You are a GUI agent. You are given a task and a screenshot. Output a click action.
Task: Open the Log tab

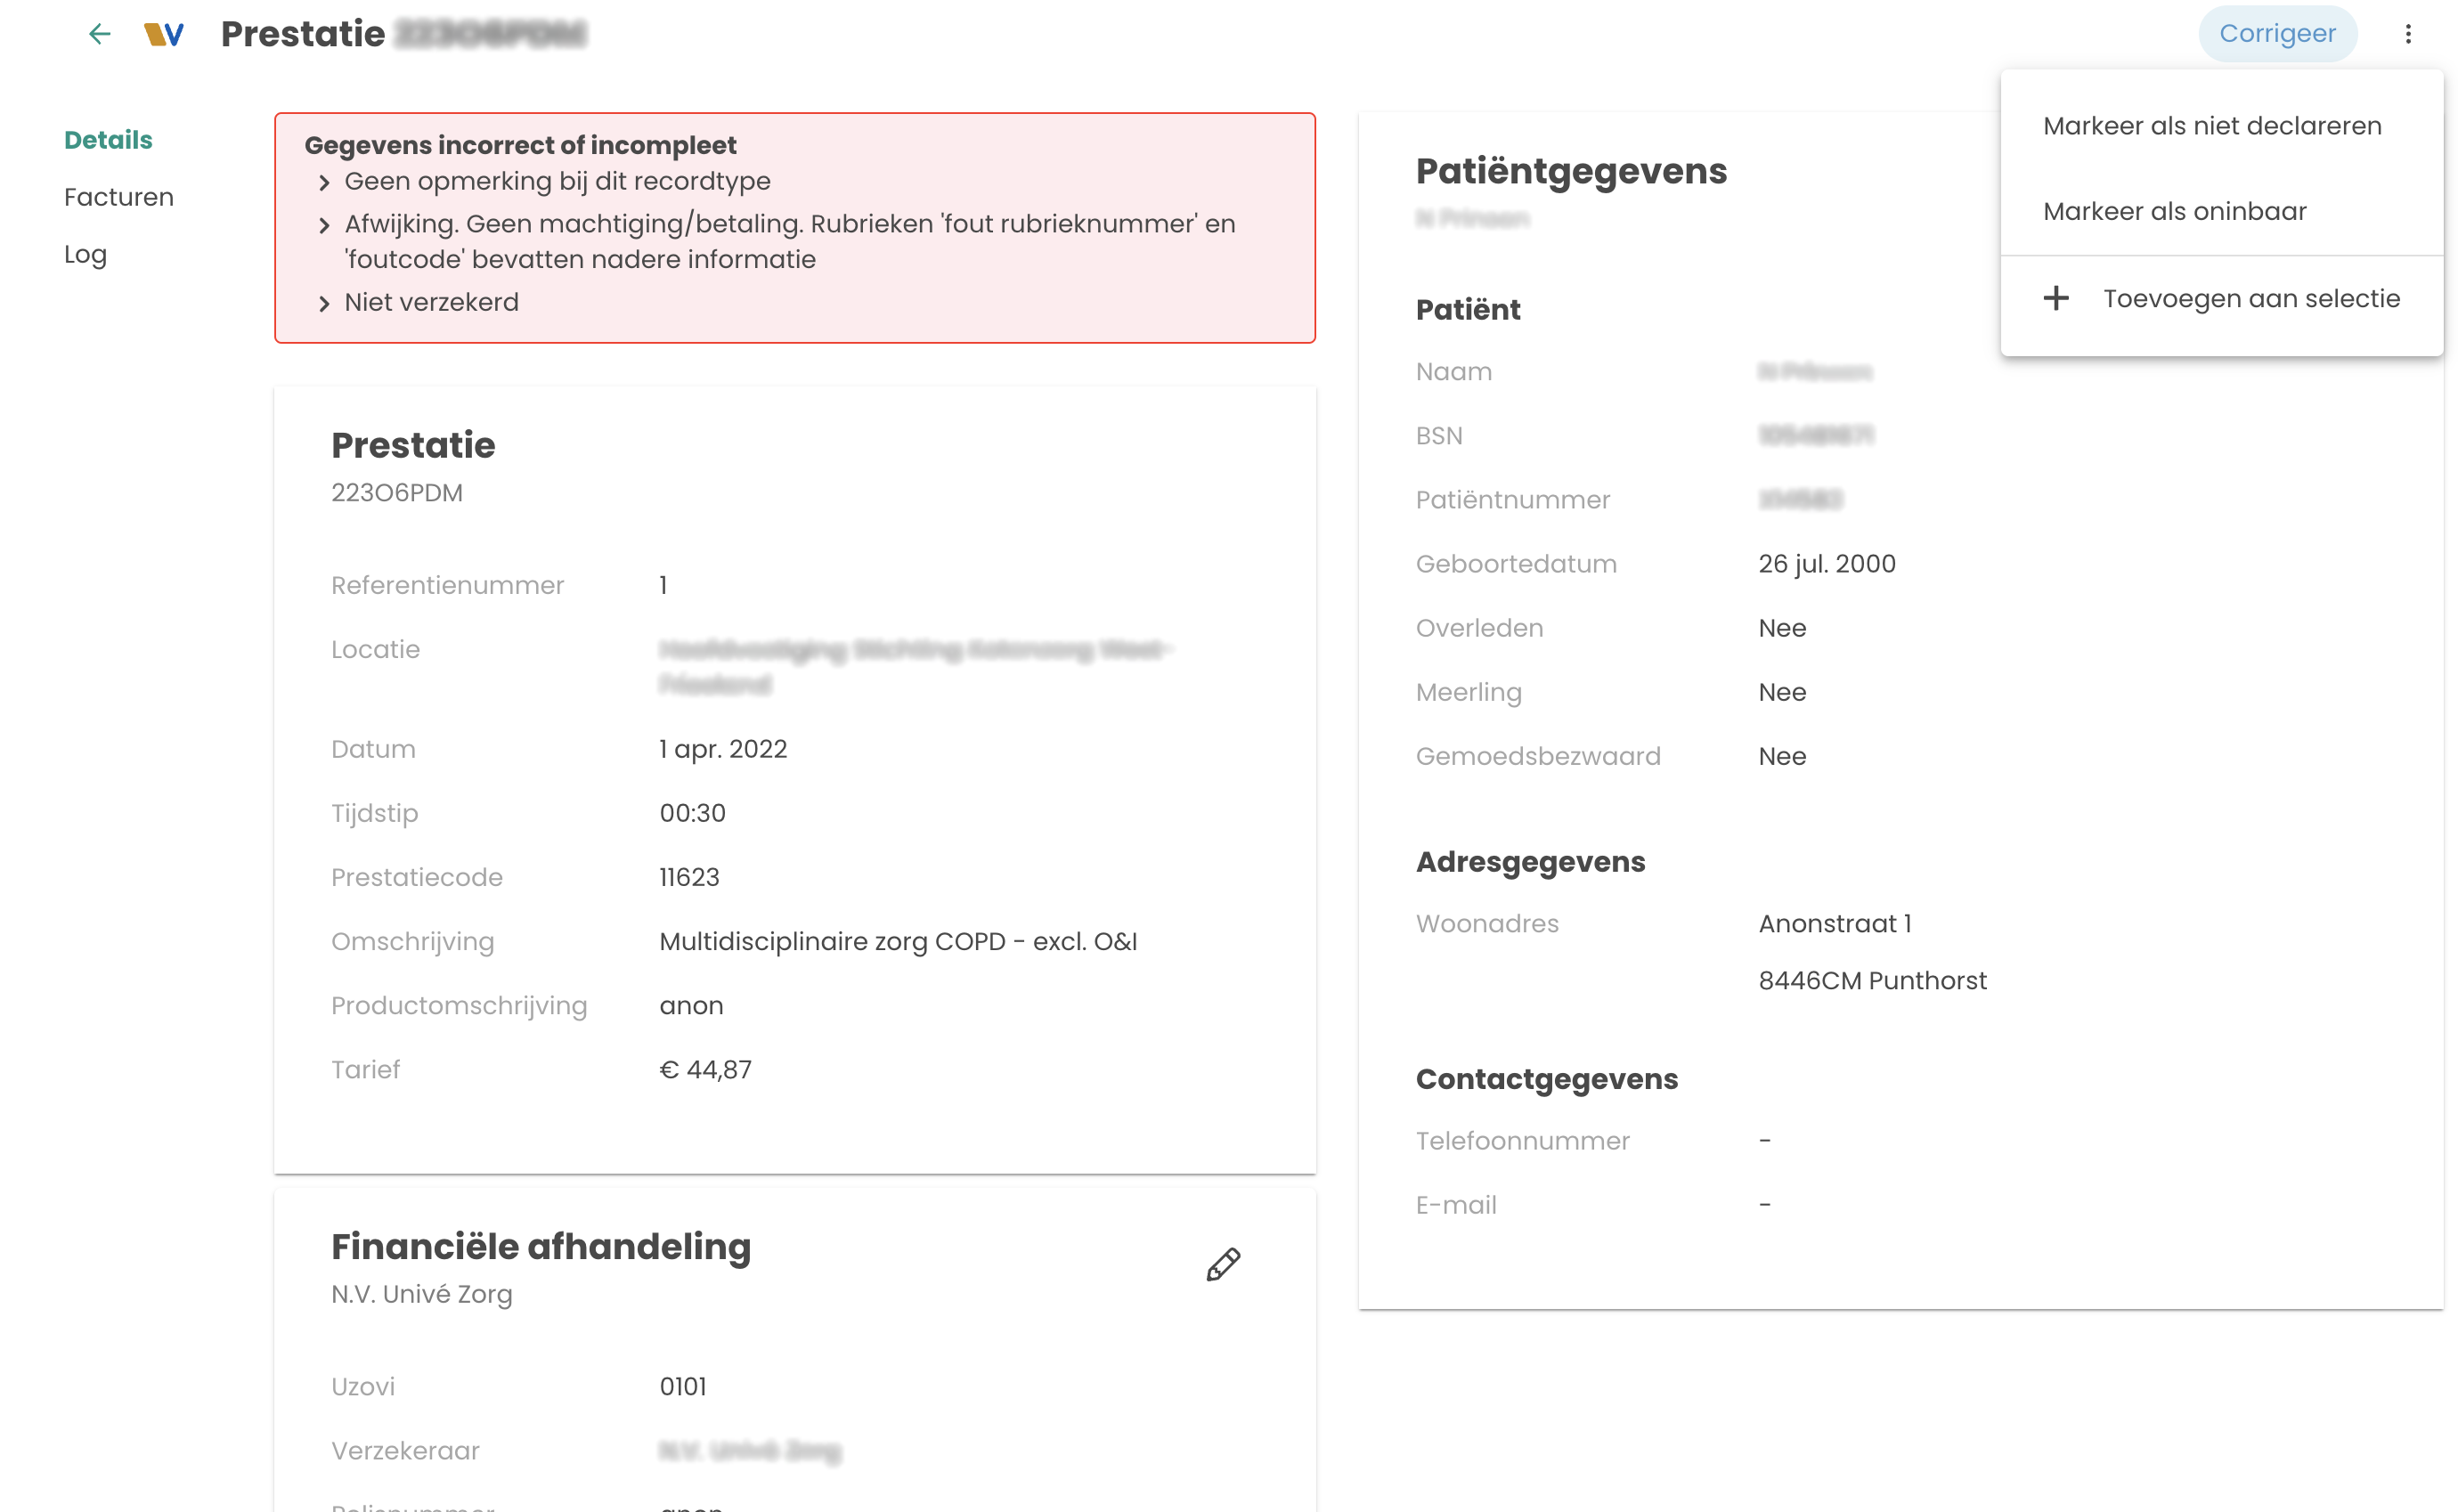coord(85,254)
